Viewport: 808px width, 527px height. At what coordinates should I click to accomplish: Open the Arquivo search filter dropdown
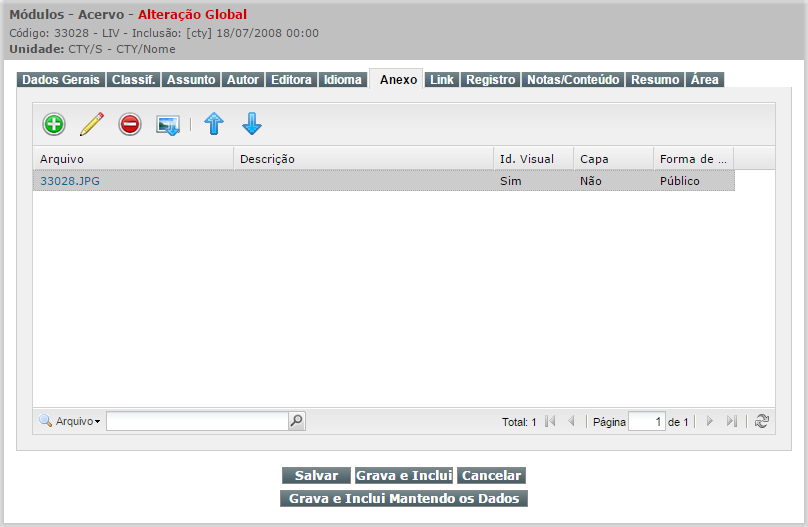coord(70,422)
